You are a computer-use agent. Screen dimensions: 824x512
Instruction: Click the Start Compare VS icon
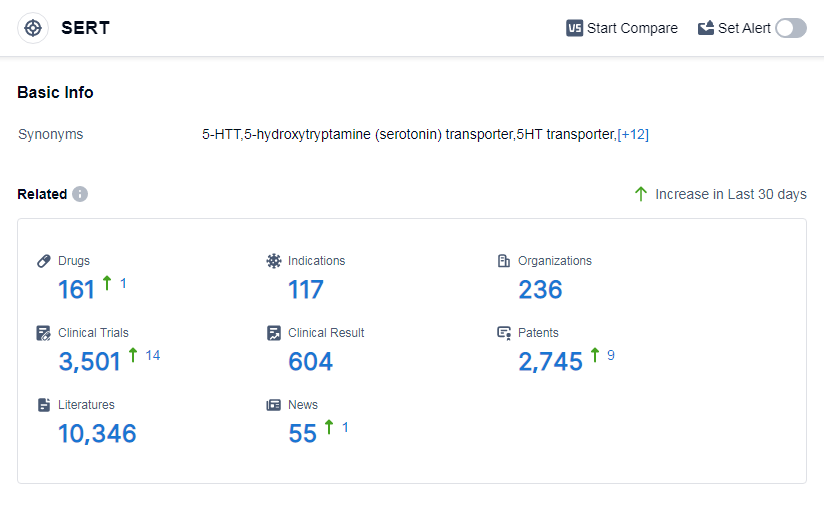pyautogui.click(x=575, y=28)
